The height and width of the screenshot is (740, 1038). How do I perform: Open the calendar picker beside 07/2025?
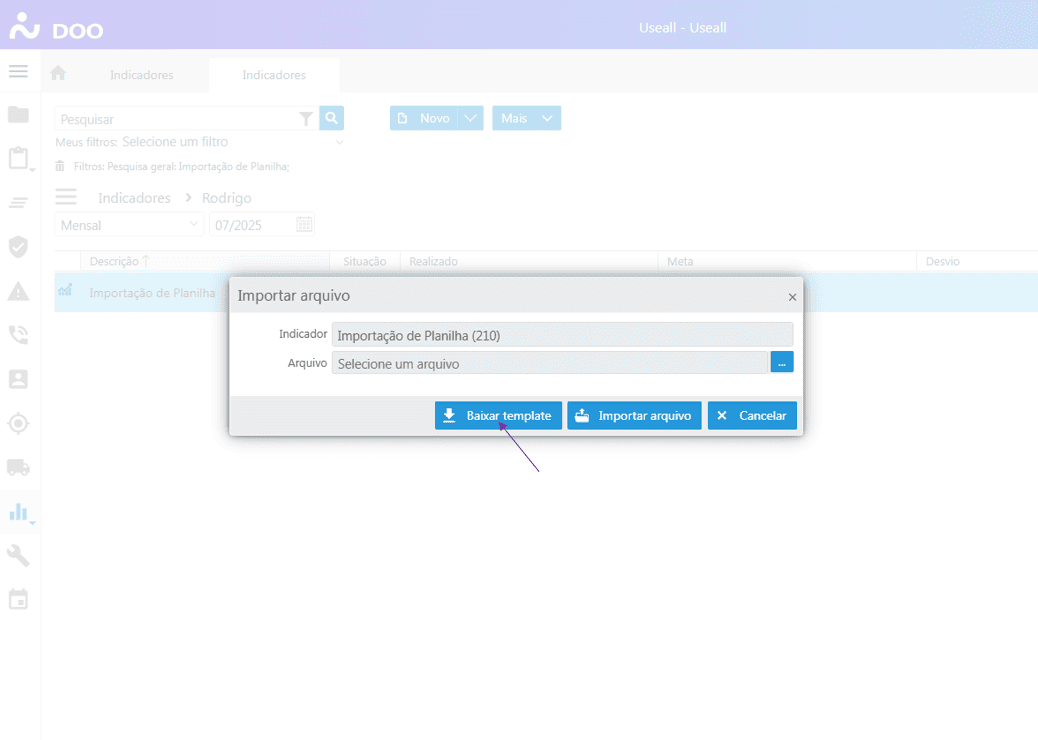[x=305, y=225]
